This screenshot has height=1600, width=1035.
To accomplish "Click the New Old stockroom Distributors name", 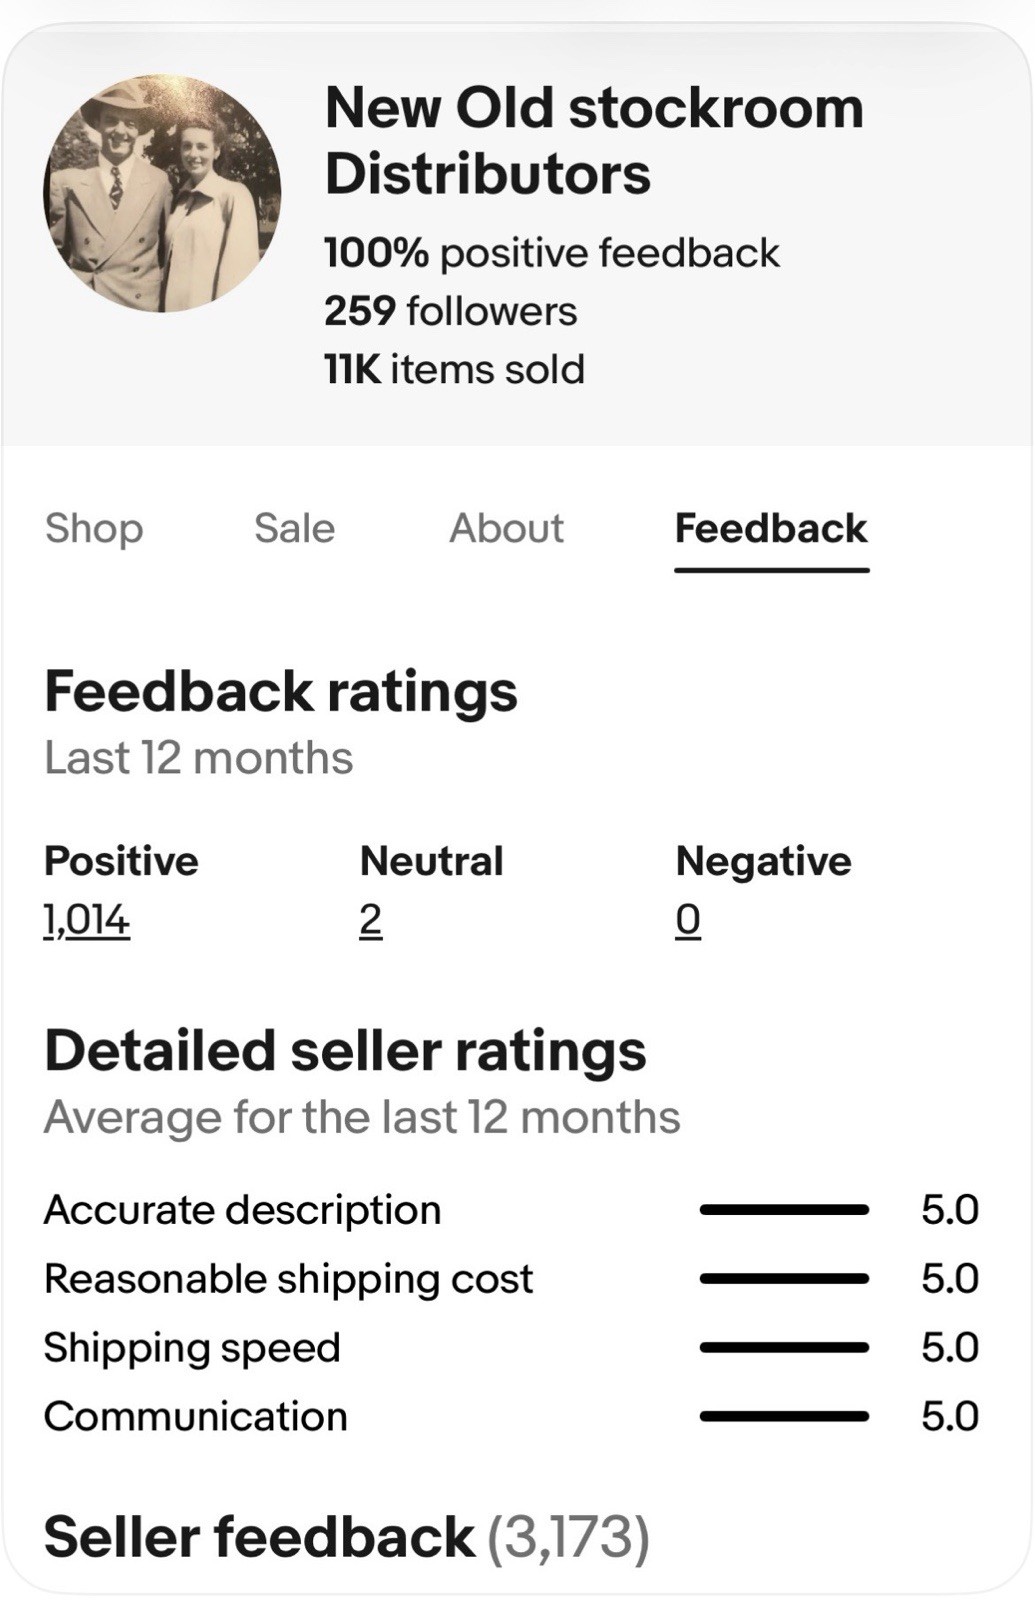I will click(594, 140).
